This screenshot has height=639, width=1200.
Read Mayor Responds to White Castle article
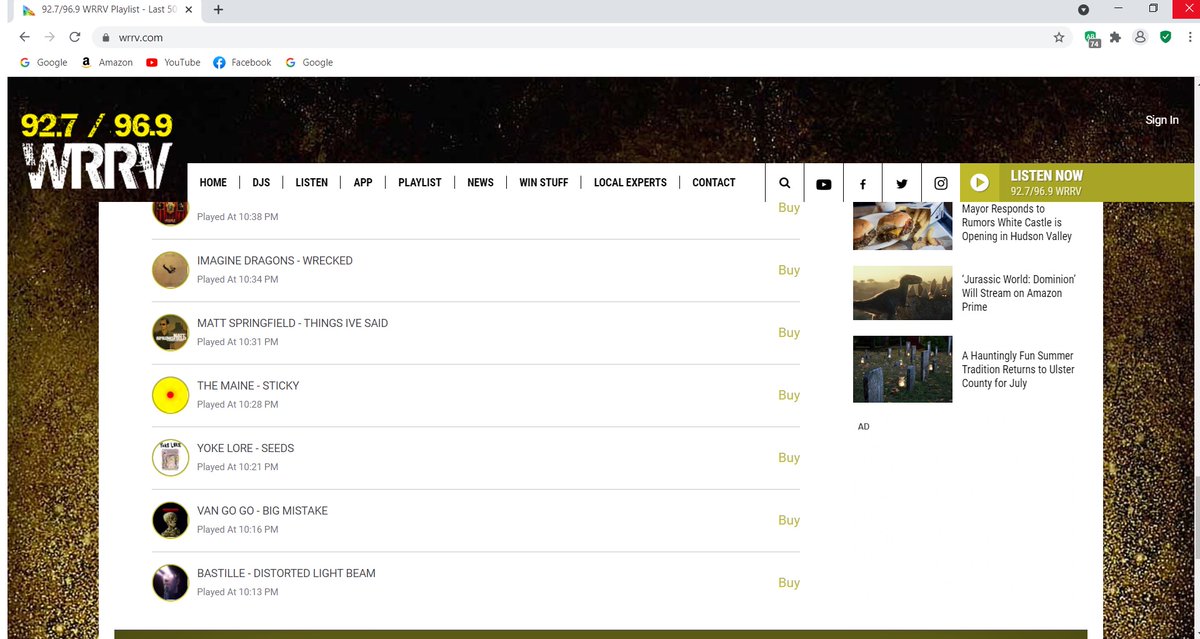tap(1016, 223)
